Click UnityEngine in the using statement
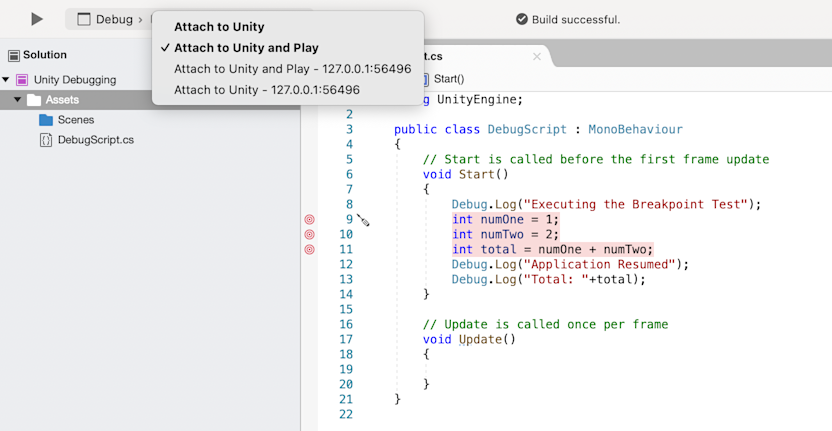 click(476, 99)
